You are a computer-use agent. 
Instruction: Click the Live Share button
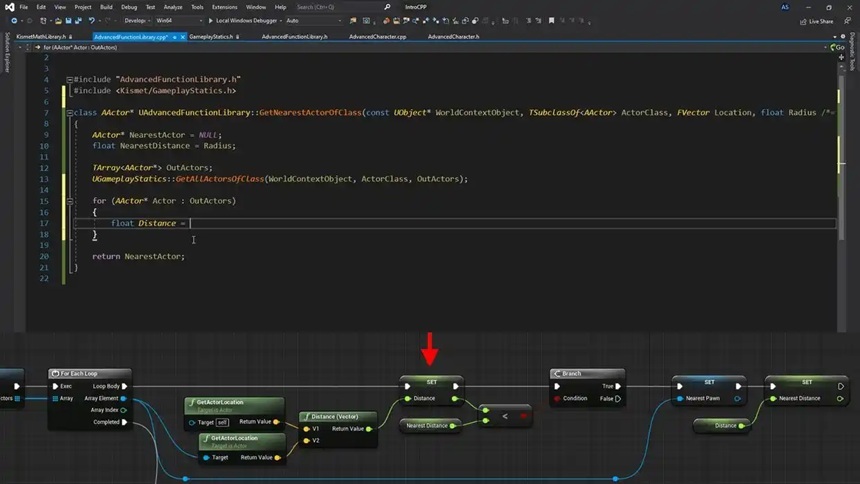pyautogui.click(x=816, y=21)
